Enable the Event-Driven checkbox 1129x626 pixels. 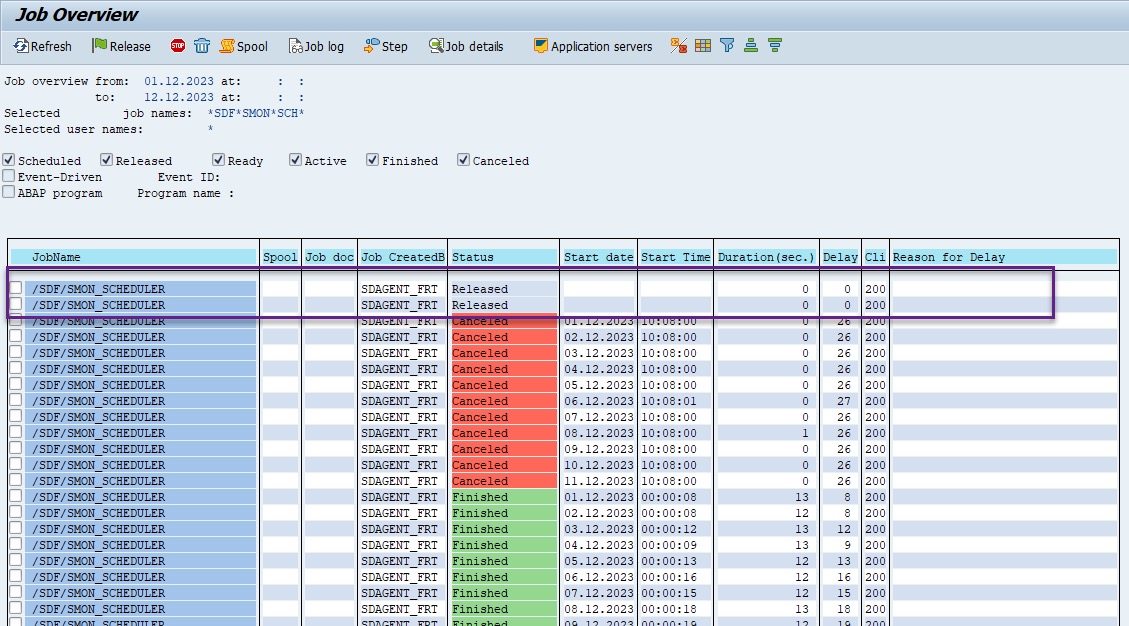(9, 176)
